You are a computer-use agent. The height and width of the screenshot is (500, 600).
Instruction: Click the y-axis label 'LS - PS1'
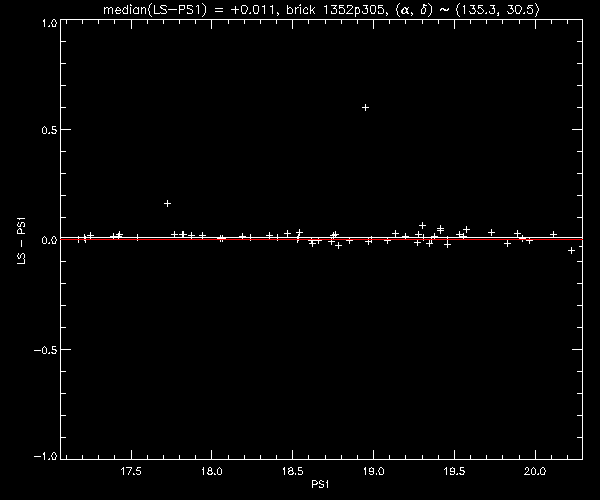[x=22, y=241]
